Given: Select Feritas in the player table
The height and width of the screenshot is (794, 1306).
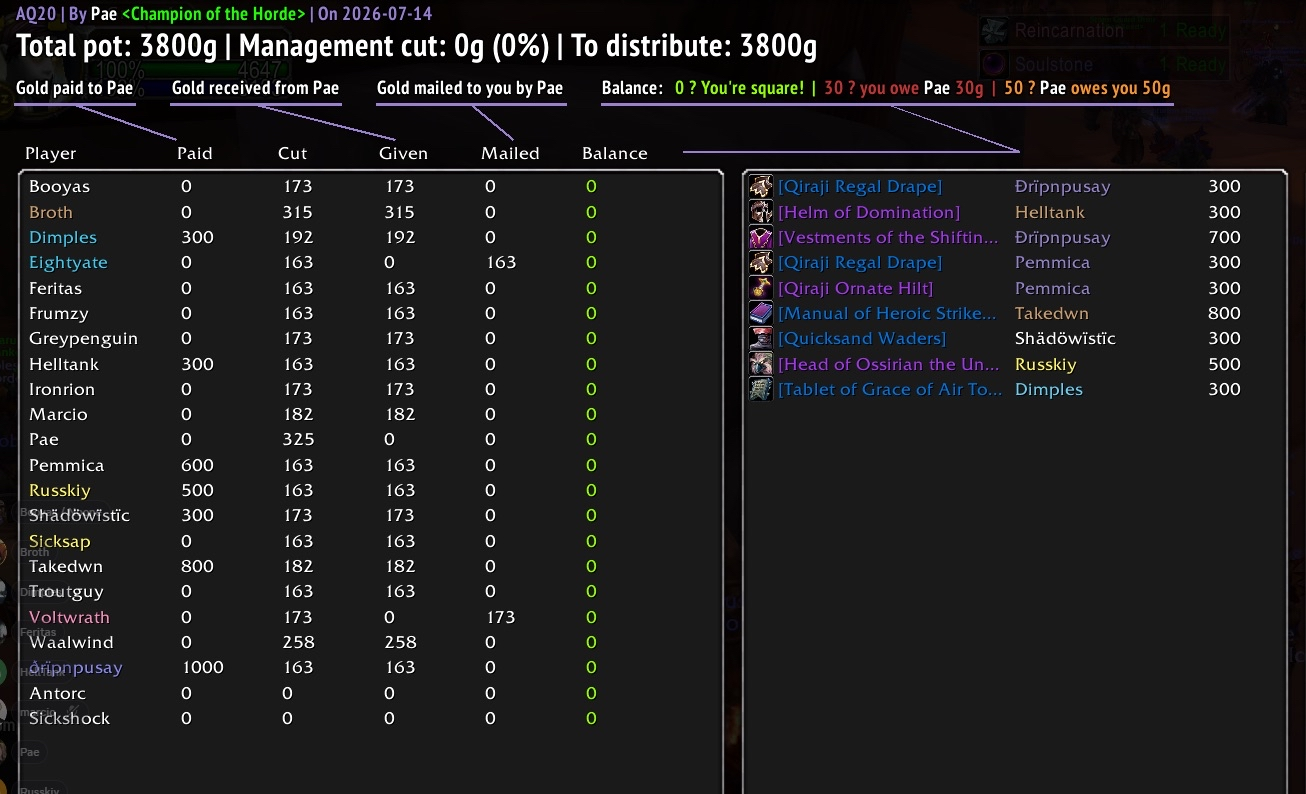Looking at the screenshot, I should pyautogui.click(x=58, y=288).
